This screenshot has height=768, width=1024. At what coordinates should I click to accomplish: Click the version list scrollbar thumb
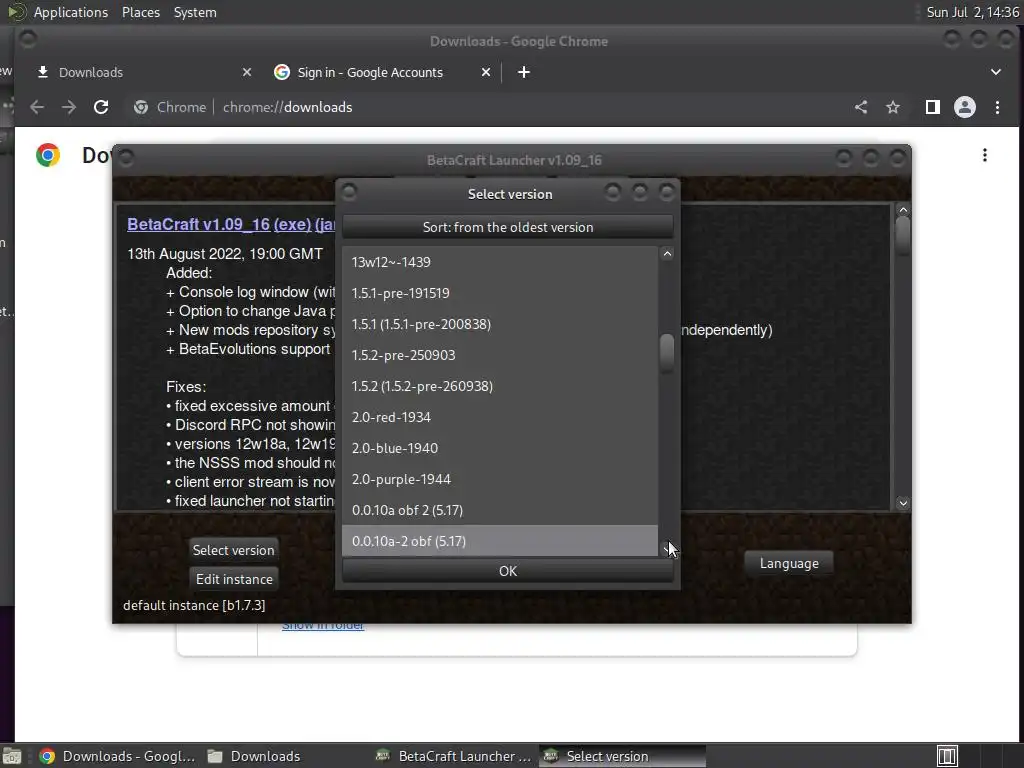pyautogui.click(x=667, y=353)
